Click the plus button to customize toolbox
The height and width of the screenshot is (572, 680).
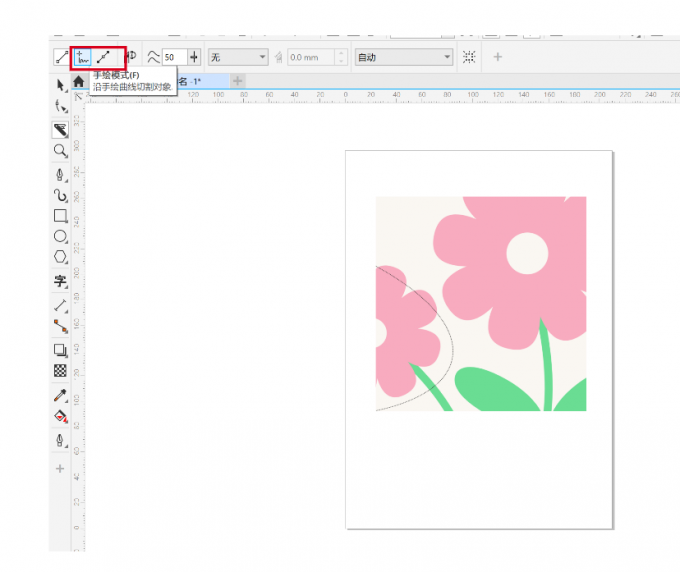61,468
